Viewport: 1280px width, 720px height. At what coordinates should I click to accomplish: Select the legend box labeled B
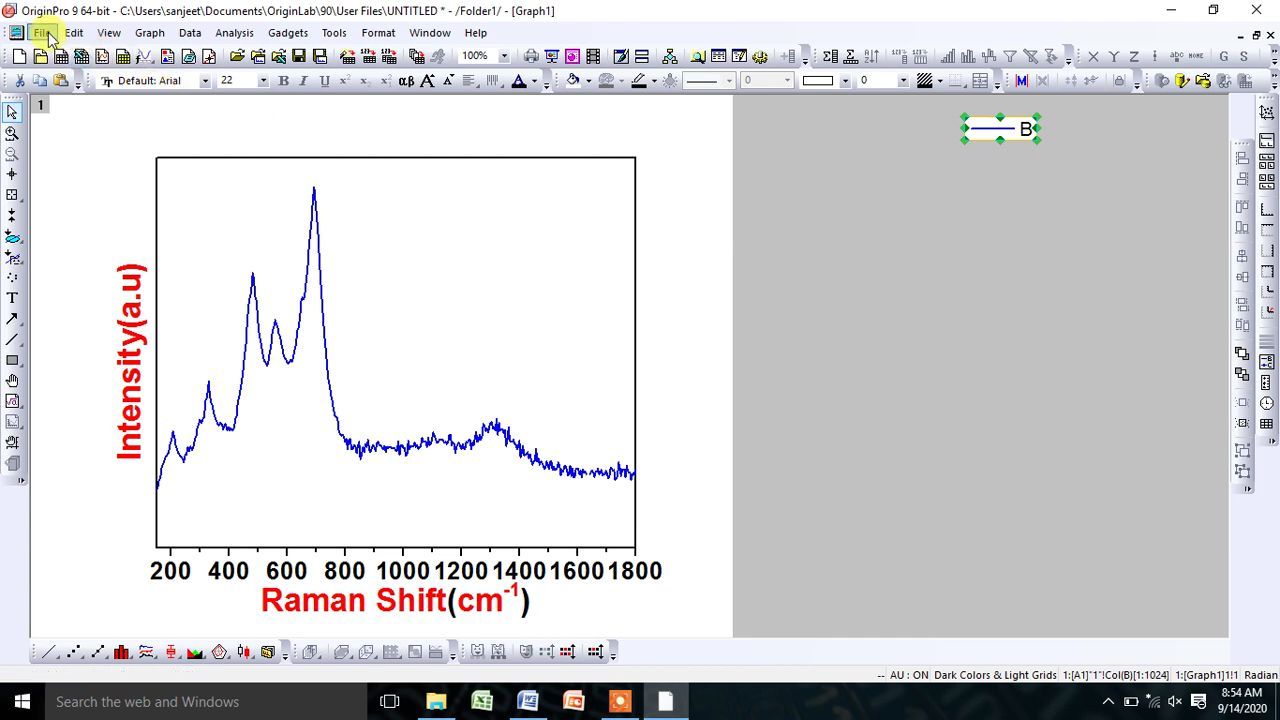point(1001,129)
